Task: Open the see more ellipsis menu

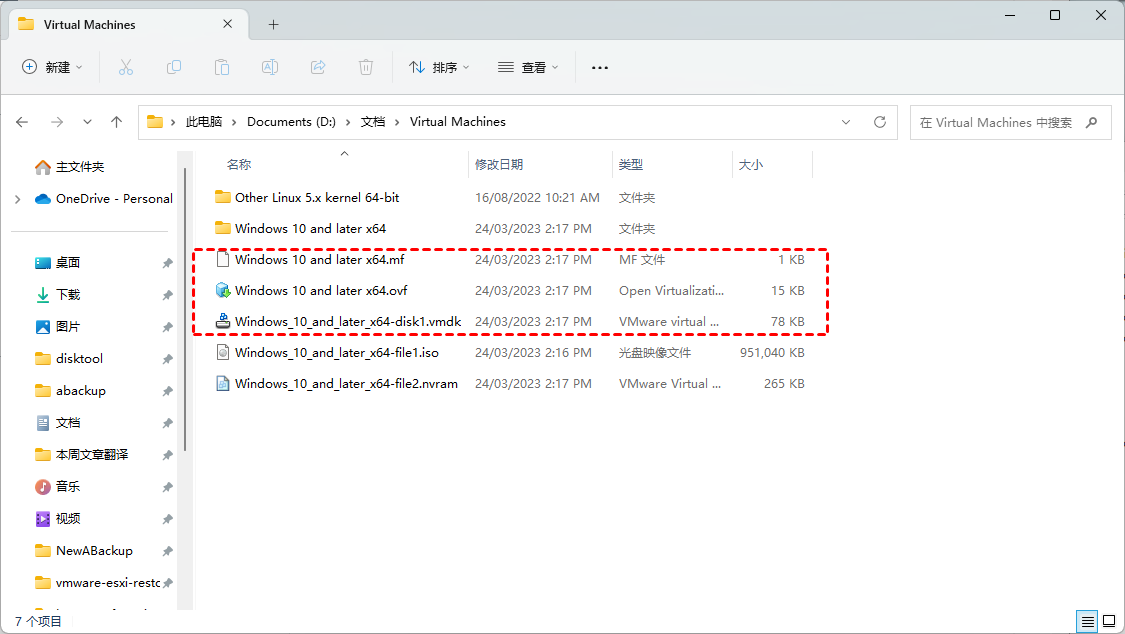Action: [600, 67]
